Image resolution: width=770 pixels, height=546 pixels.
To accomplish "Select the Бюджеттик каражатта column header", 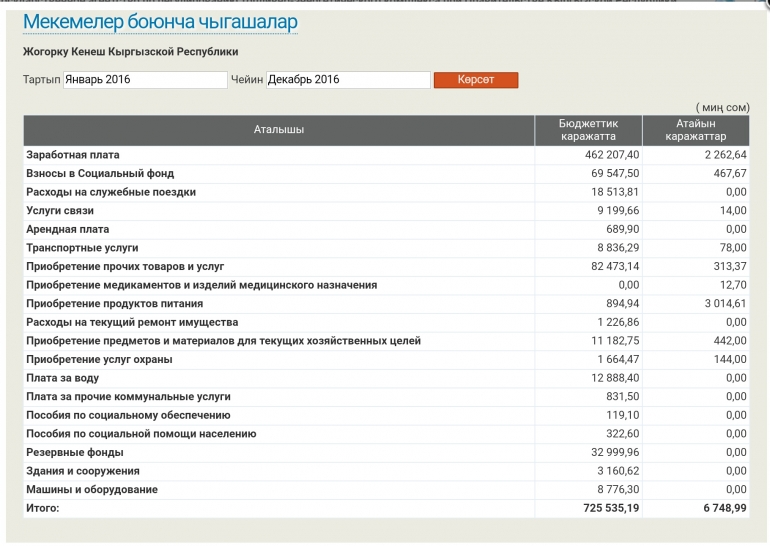I will tap(588, 130).
